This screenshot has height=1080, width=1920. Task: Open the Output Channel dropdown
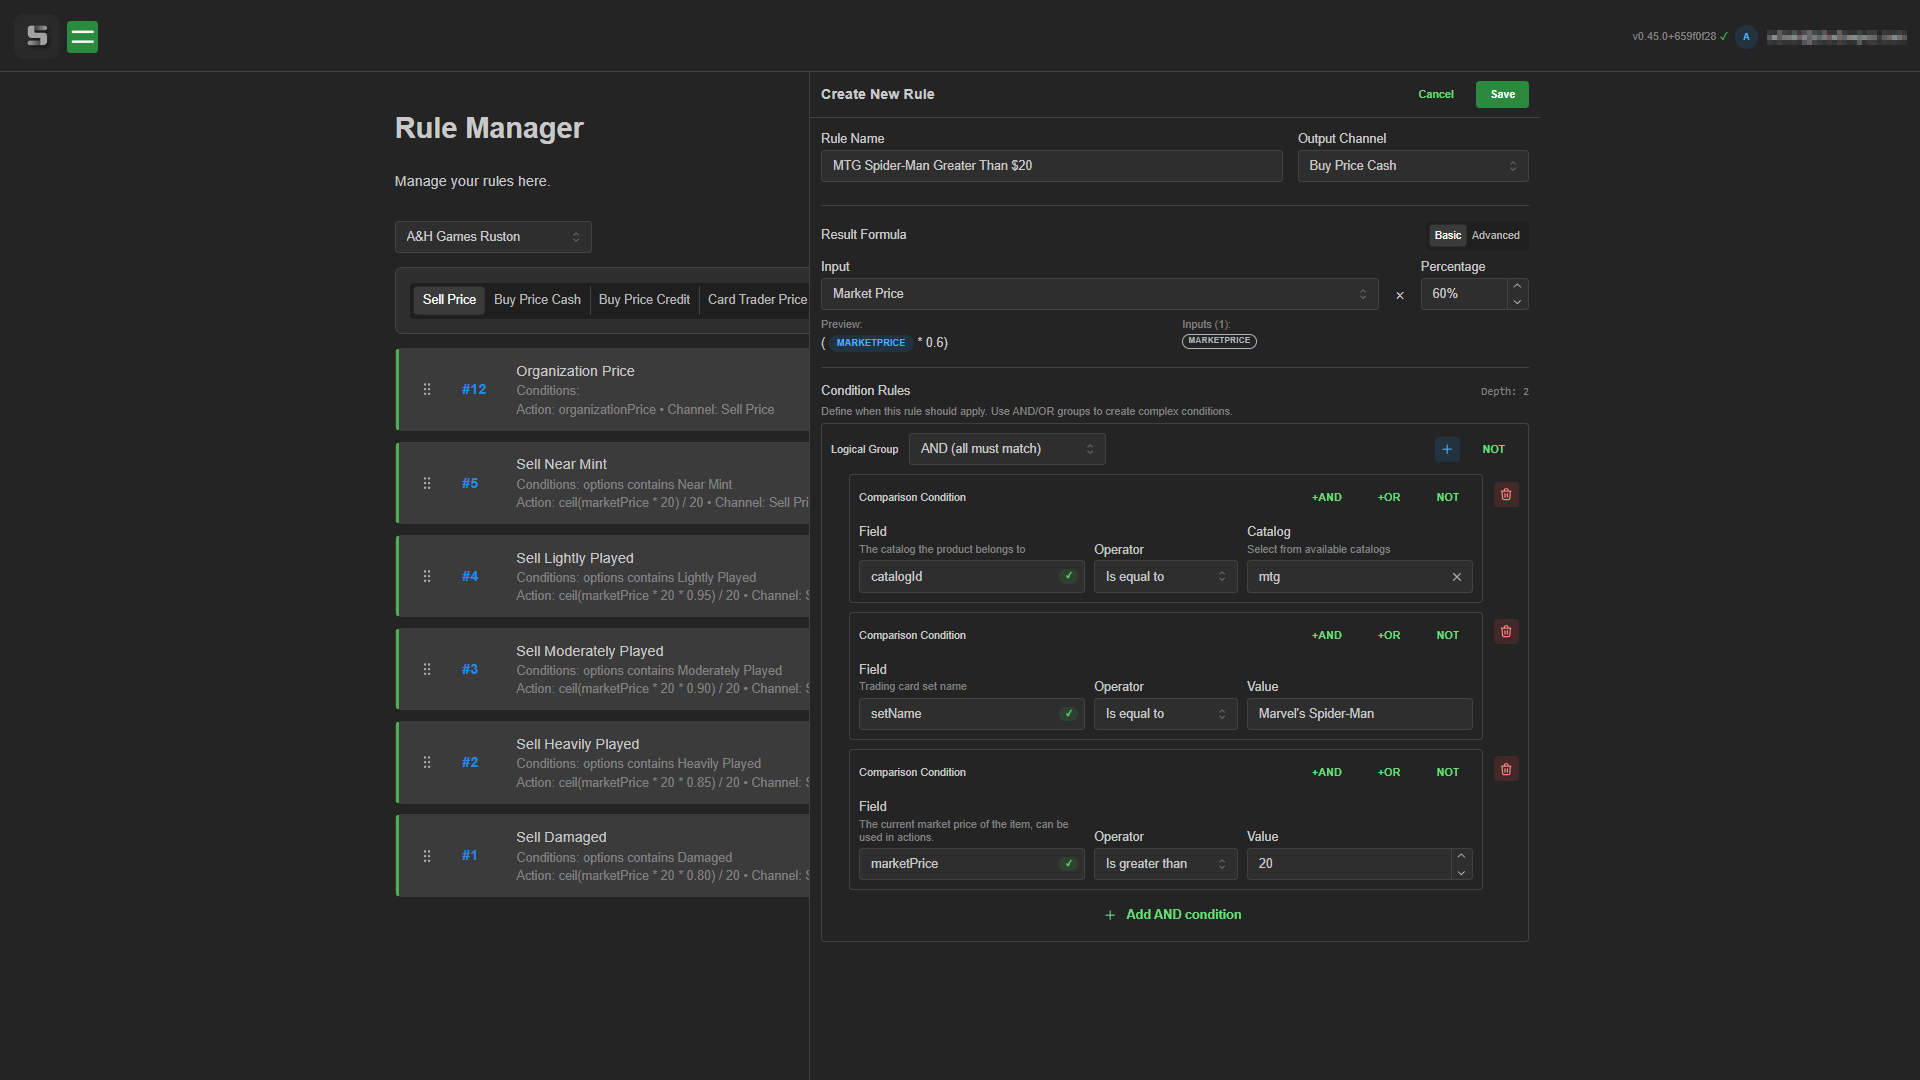1412,165
